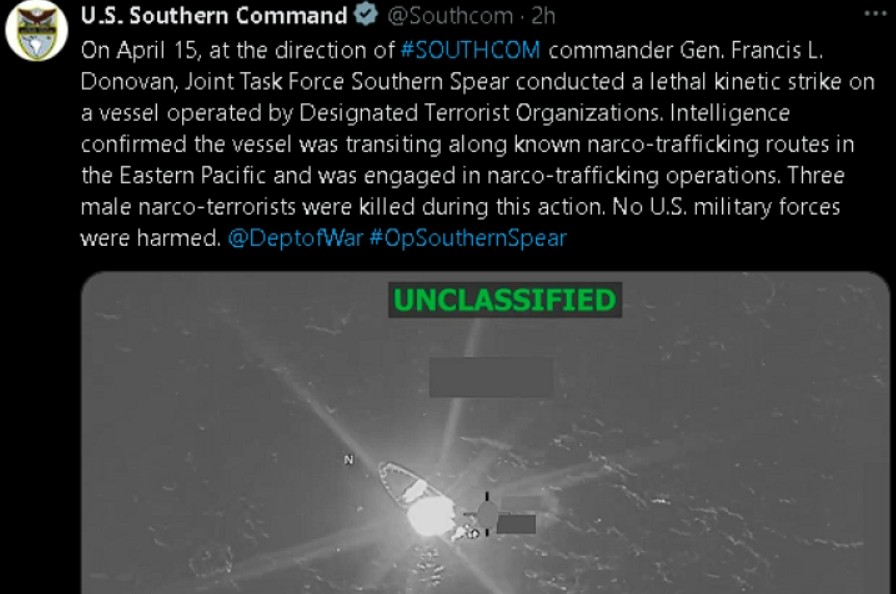Click the lighter redaction box above the darker one
The height and width of the screenshot is (594, 896).
coord(521,504)
